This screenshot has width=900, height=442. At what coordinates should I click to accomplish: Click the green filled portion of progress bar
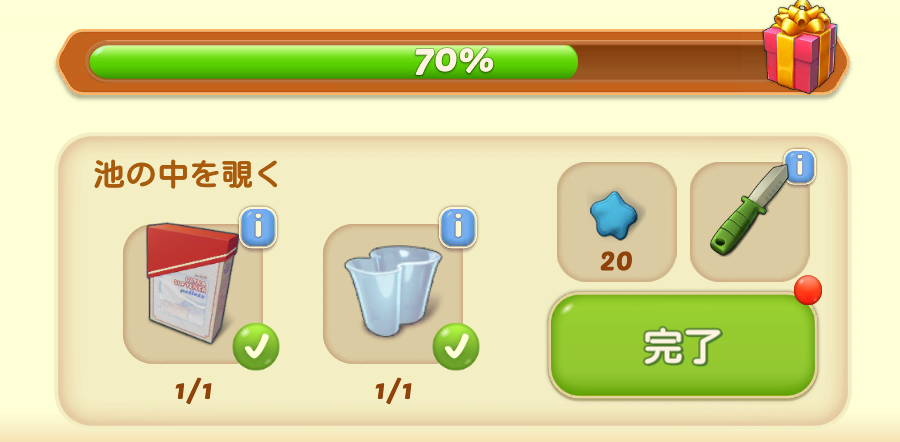pos(333,62)
